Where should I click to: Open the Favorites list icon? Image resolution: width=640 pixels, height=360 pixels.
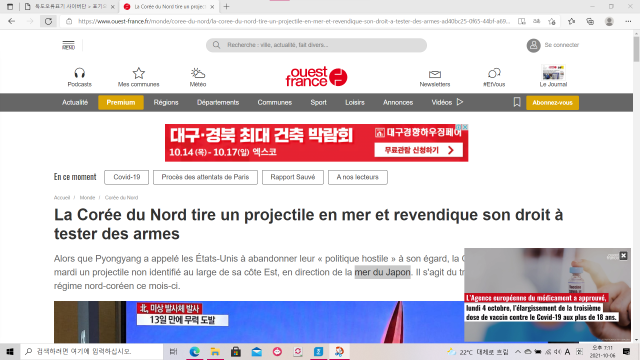pyautogui.click(x=571, y=21)
